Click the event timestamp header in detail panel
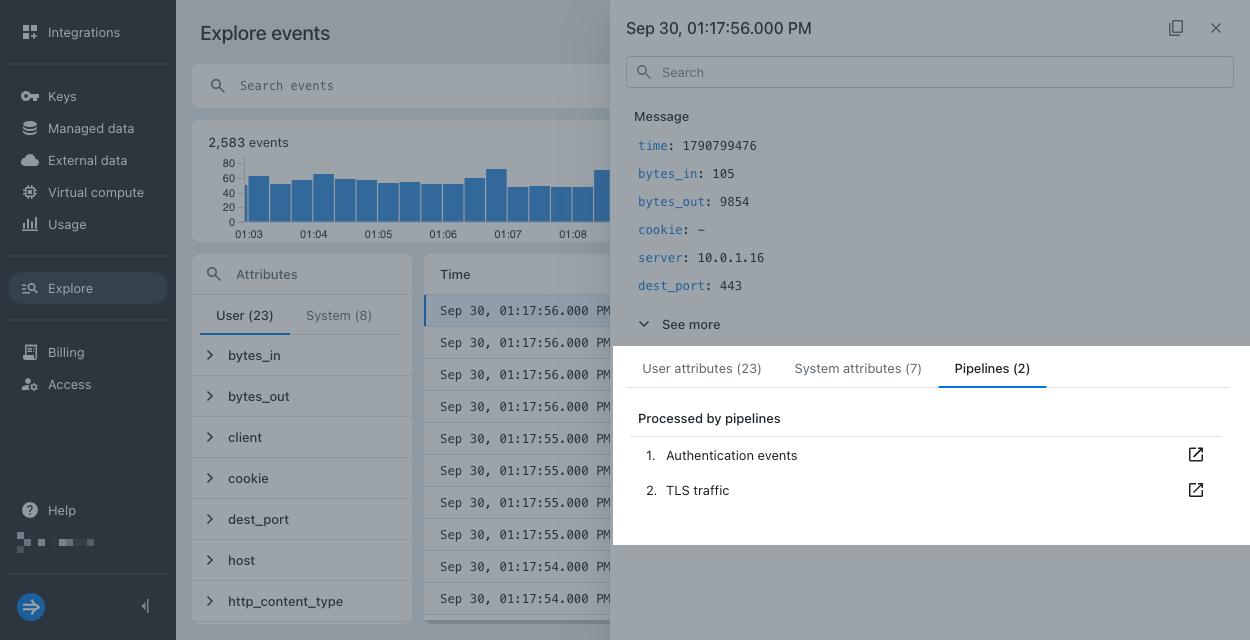This screenshot has width=1250, height=640. (719, 28)
